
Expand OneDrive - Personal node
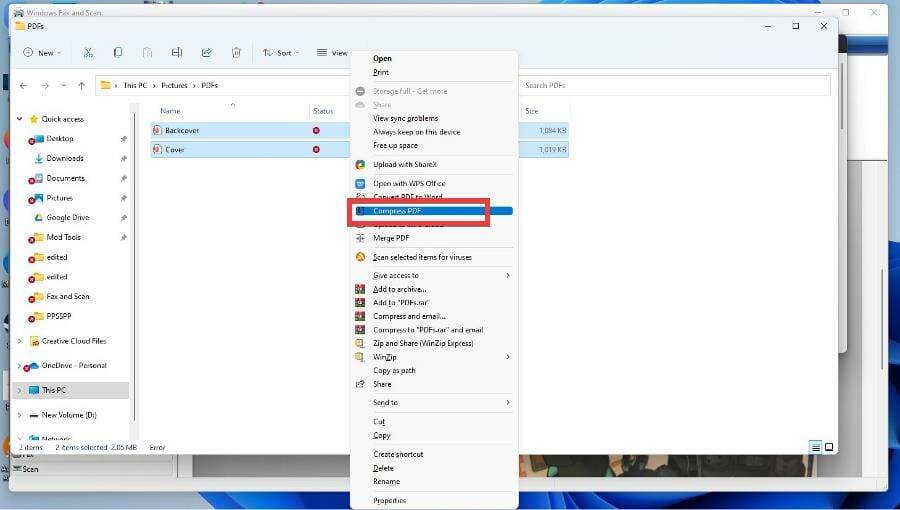tap(20, 365)
